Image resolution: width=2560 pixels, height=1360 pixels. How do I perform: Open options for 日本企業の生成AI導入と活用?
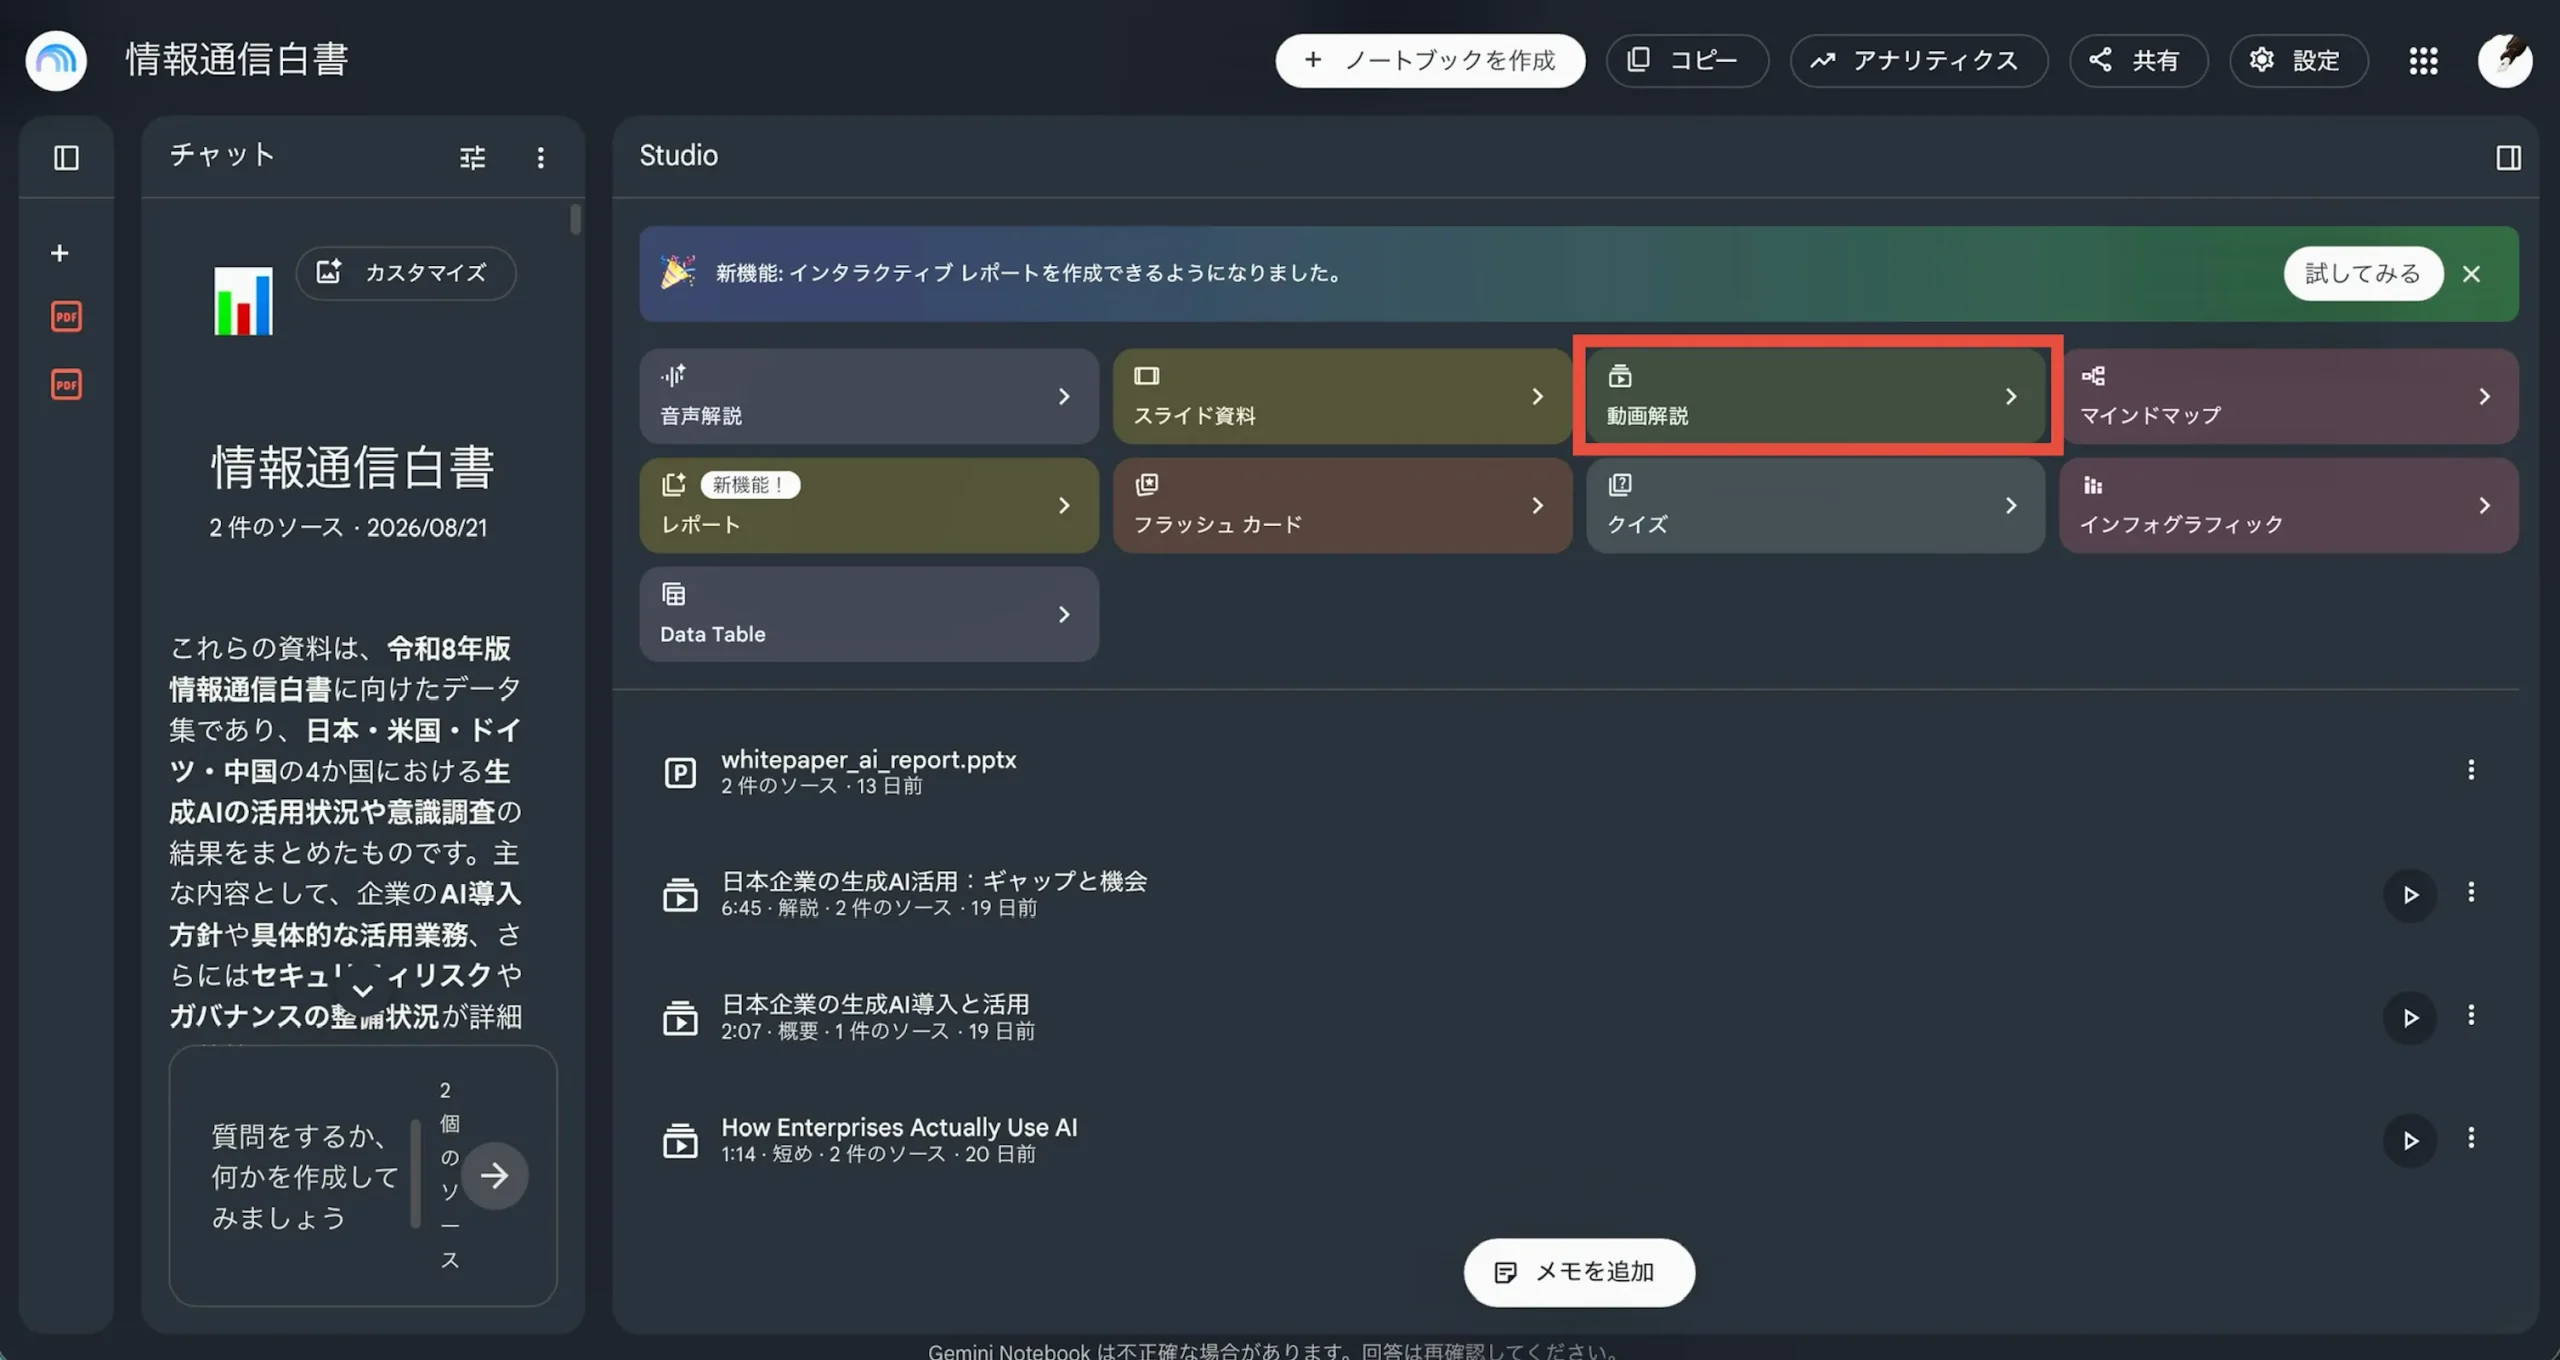pyautogui.click(x=2471, y=1015)
